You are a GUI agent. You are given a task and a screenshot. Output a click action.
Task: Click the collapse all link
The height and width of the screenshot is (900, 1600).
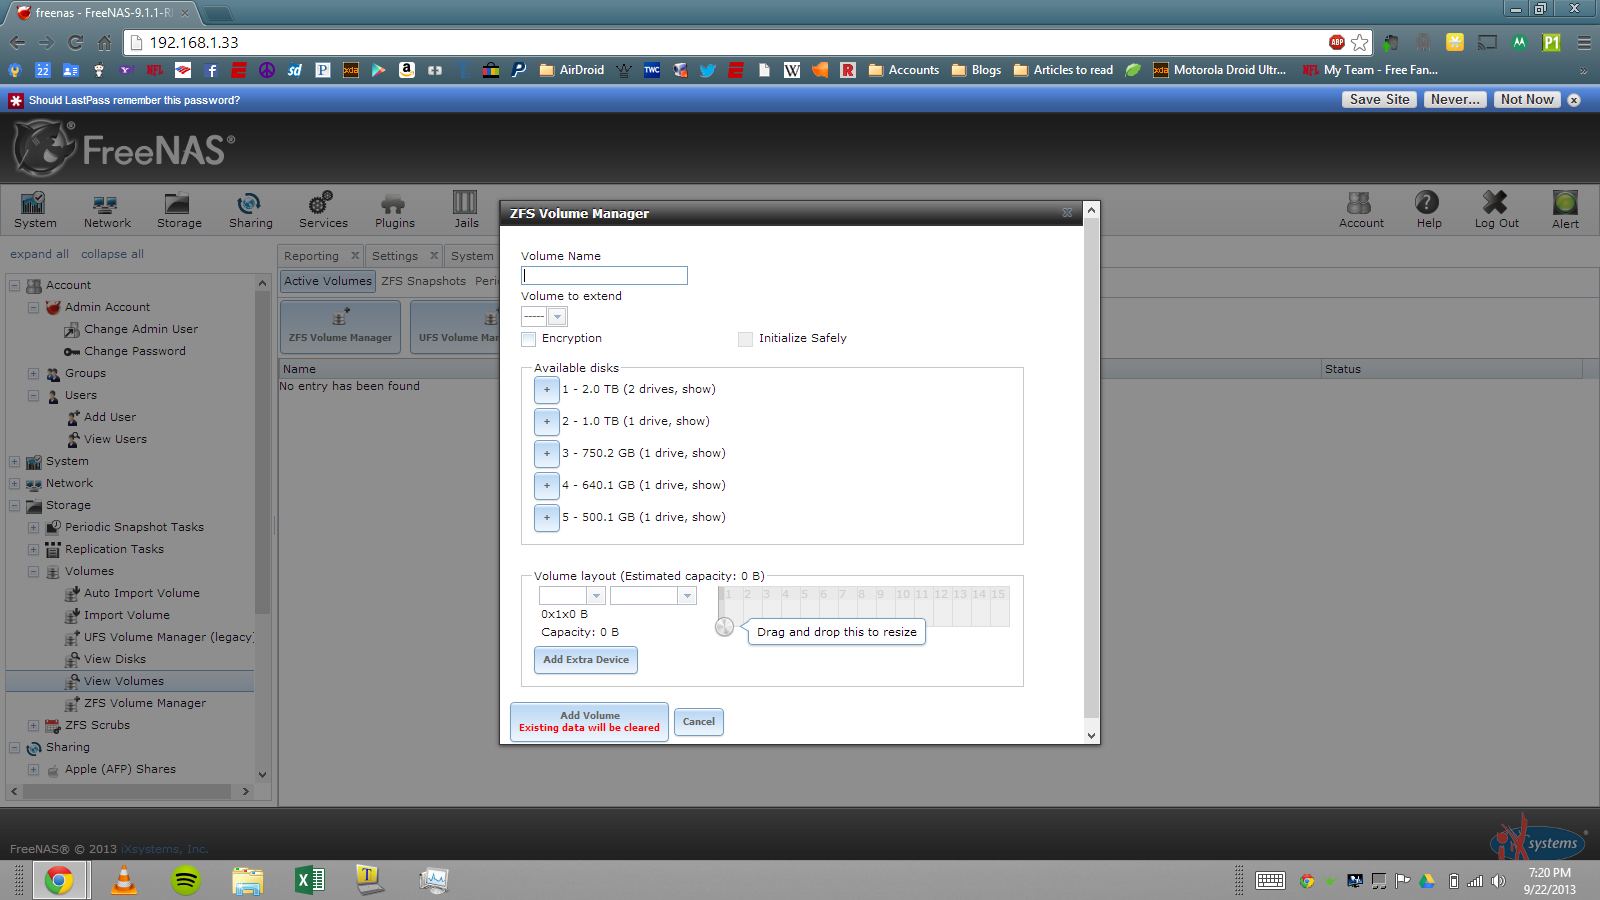click(112, 254)
